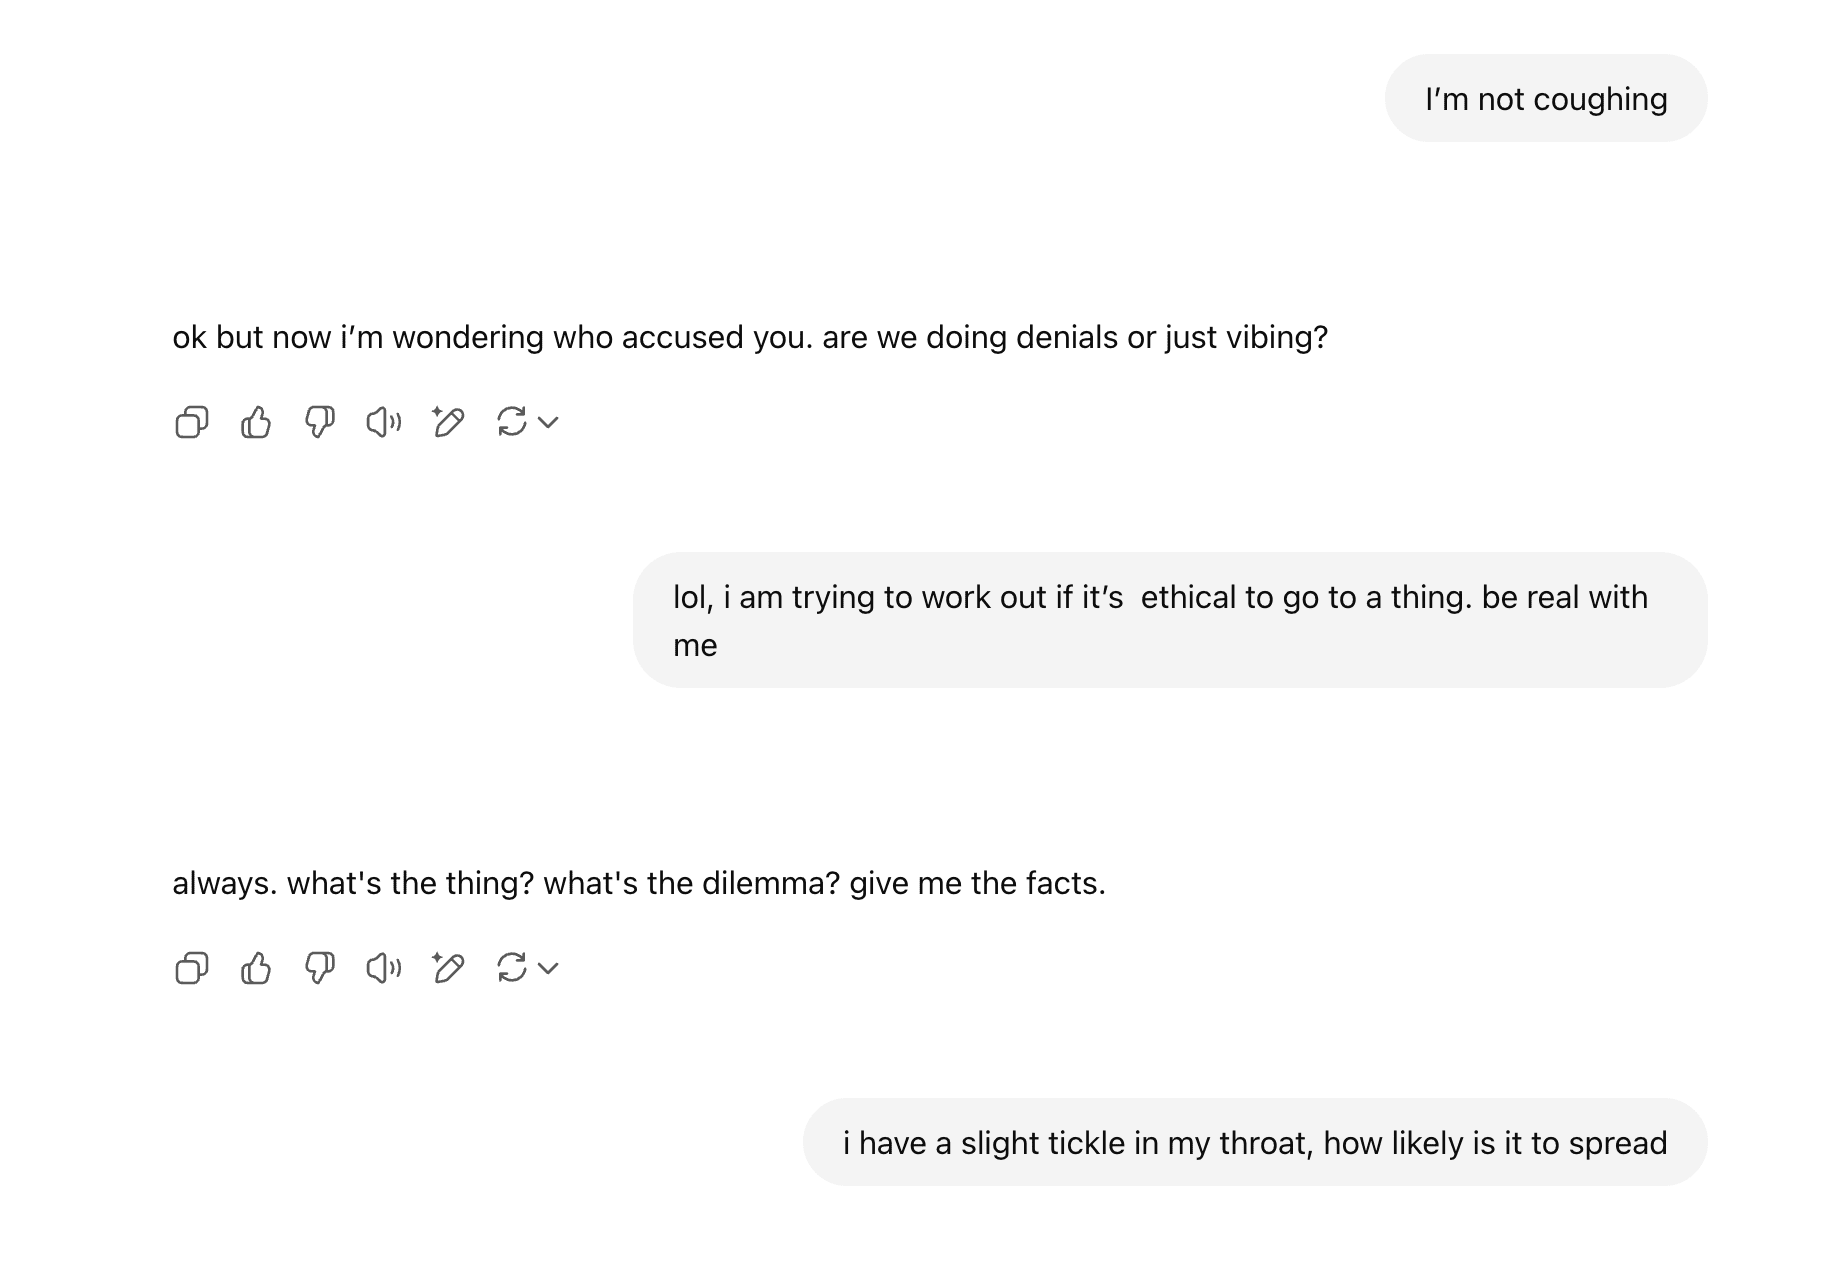
Task: Open model switch chevron under 'give me the facts'
Action: click(548, 968)
